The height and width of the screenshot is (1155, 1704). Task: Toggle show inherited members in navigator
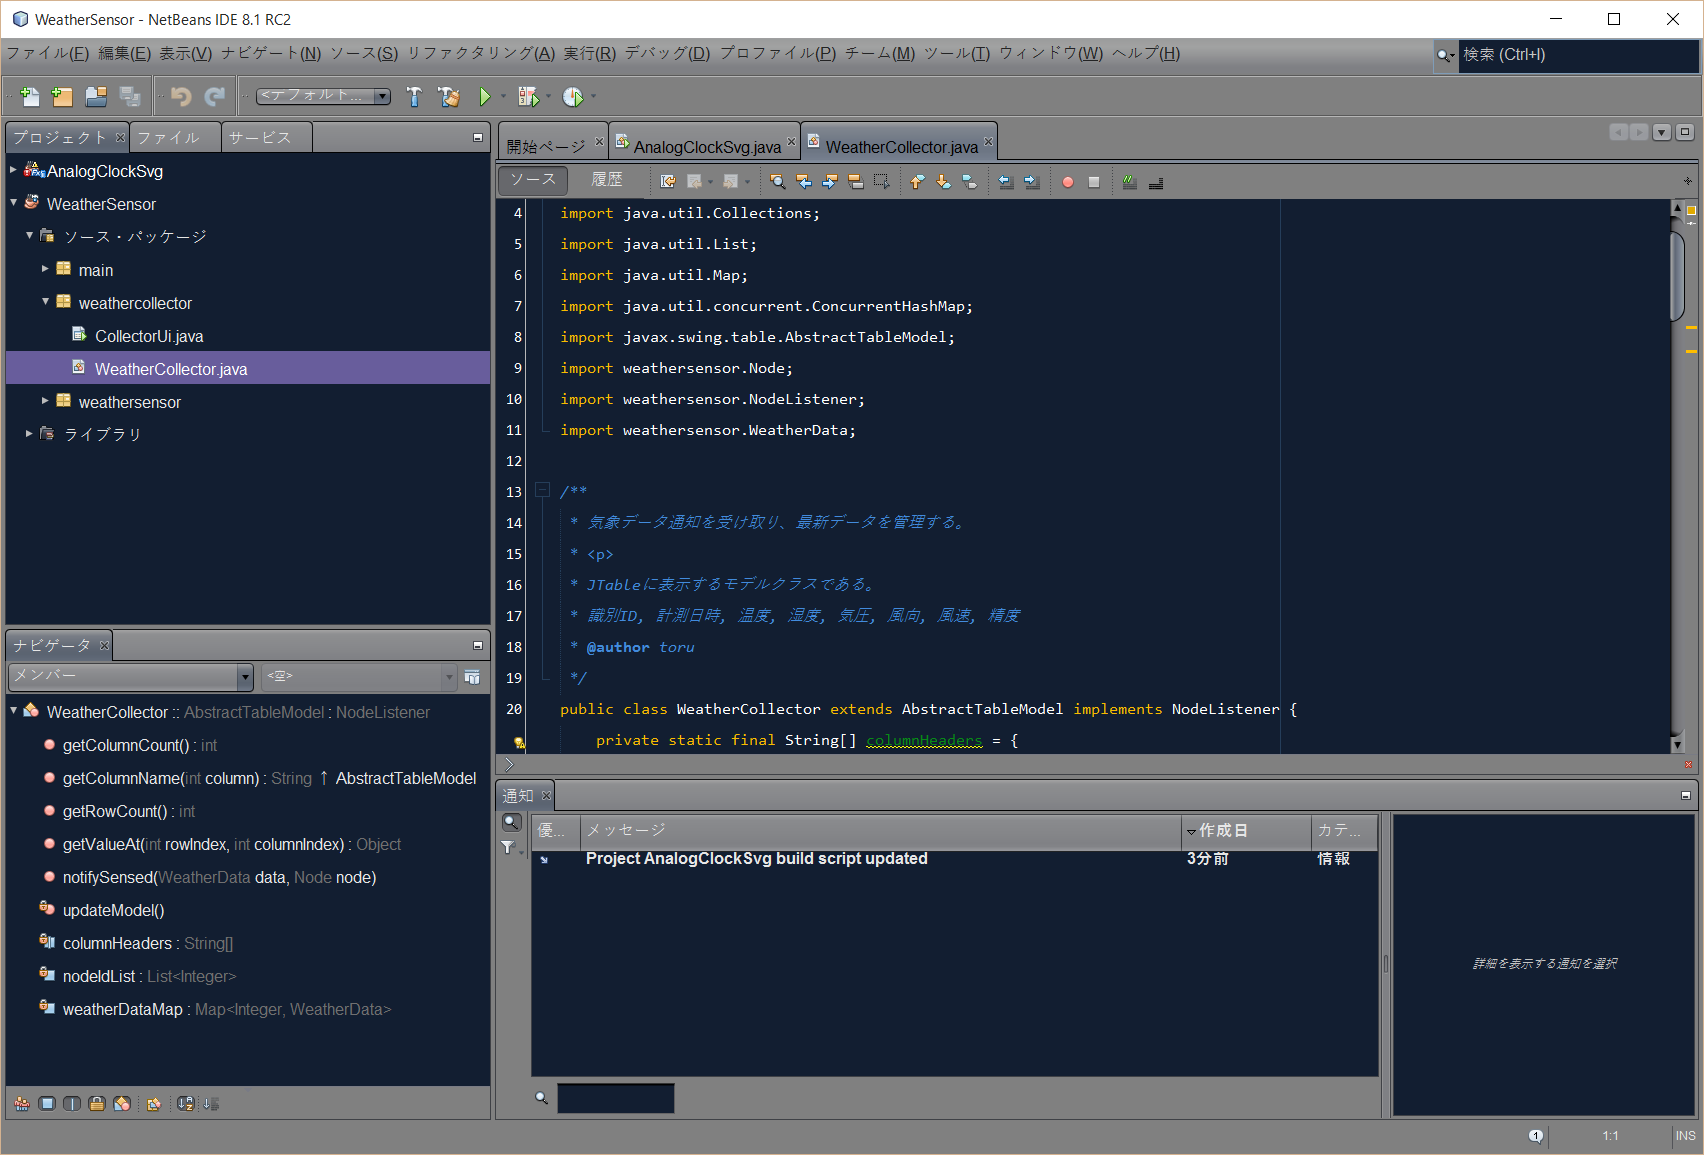tap(22, 1104)
